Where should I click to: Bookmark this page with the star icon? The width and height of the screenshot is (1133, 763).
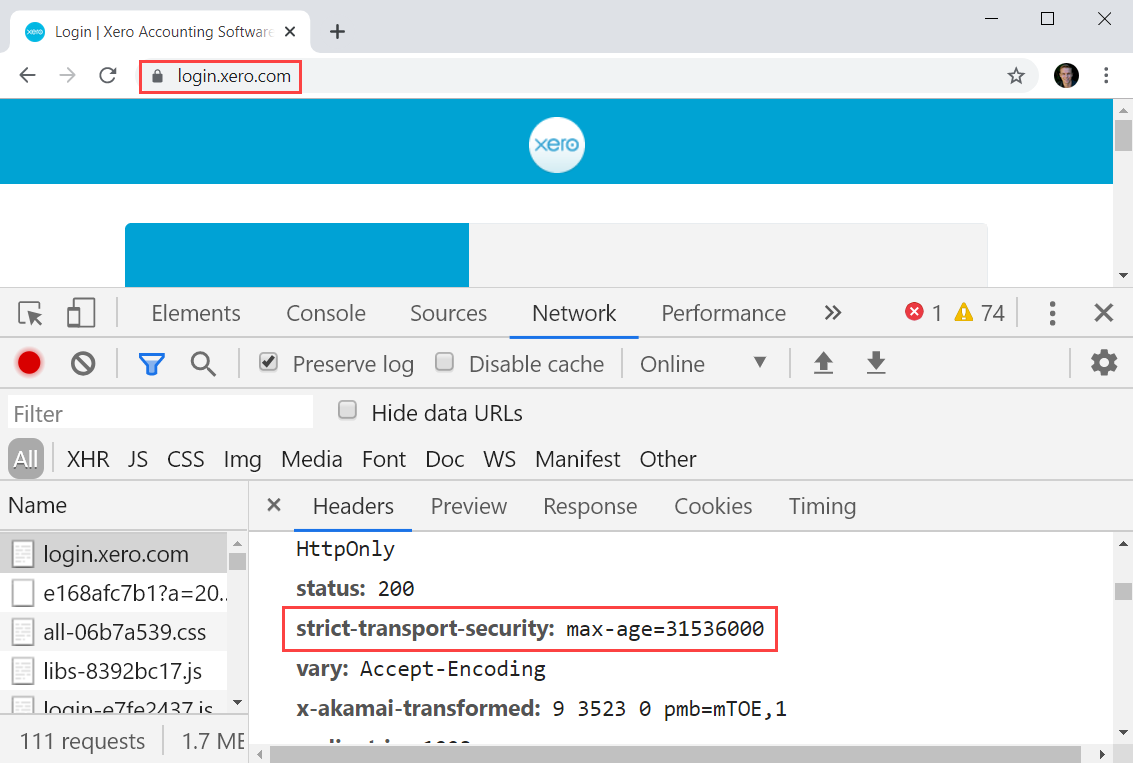[1016, 75]
